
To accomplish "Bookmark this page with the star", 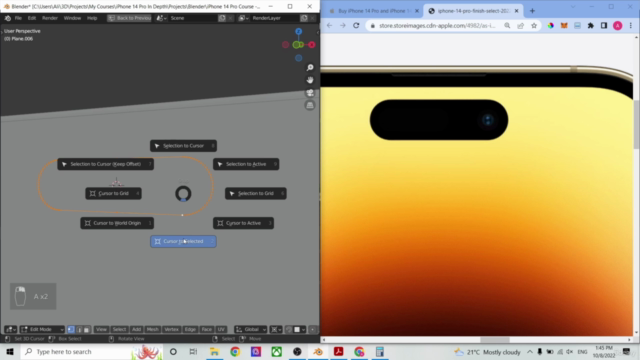I will pos(534,25).
